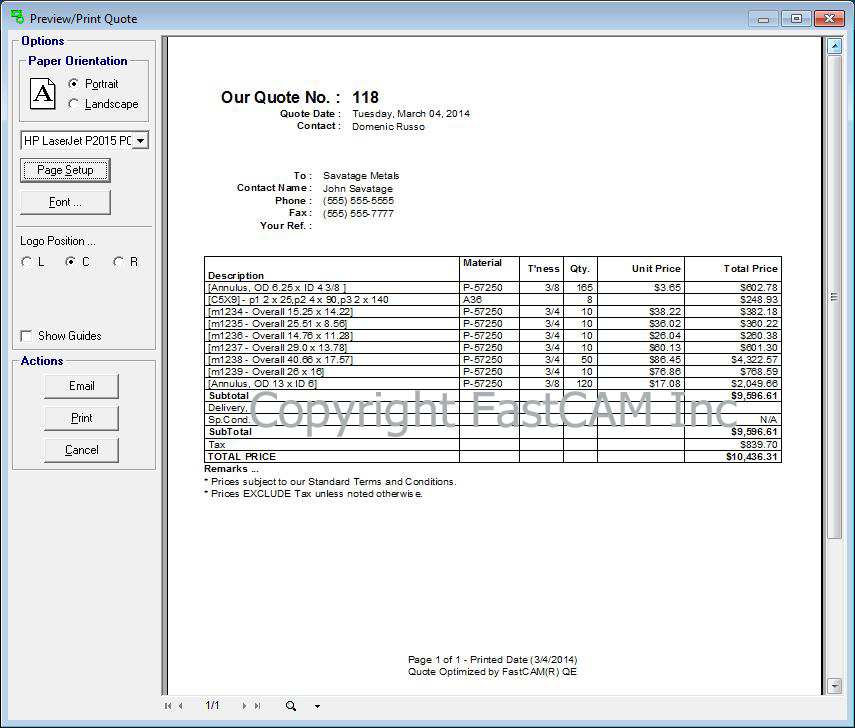Click the Font ... button
This screenshot has height=728, width=855.
coord(65,202)
